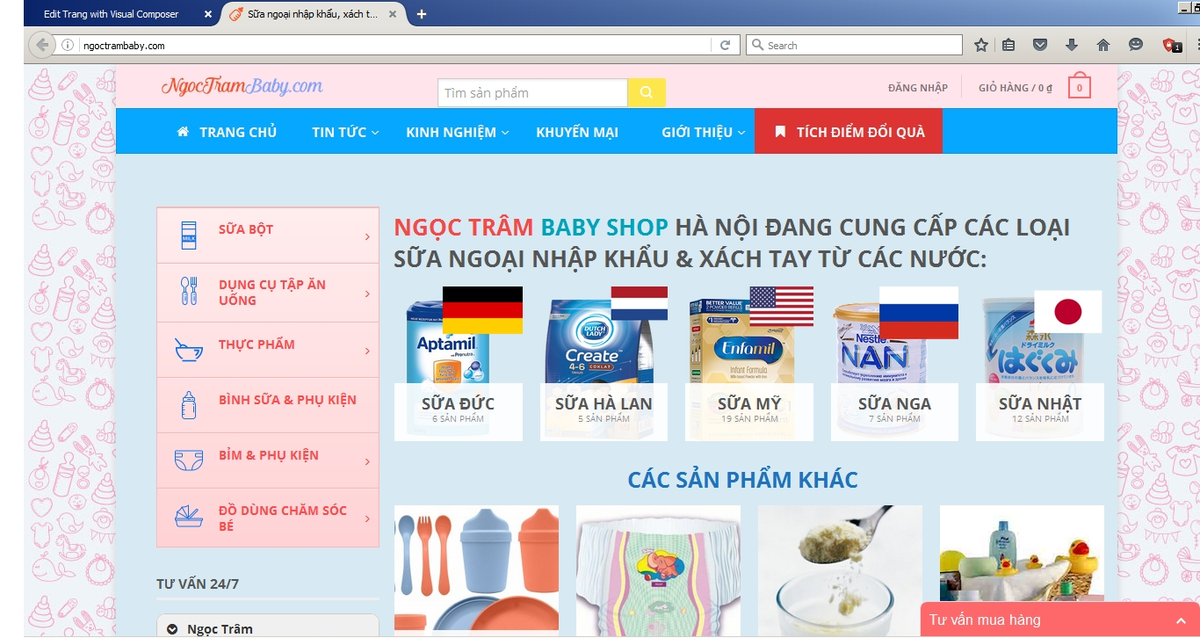Open the Sữa Mỹ product category
Viewport: 1200px width, 638px height.
point(749,362)
